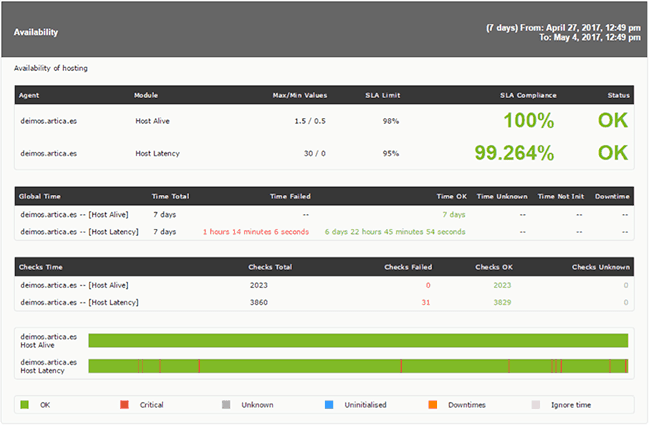Click the Checks OK column header
The image size is (650, 426).
pos(494,267)
